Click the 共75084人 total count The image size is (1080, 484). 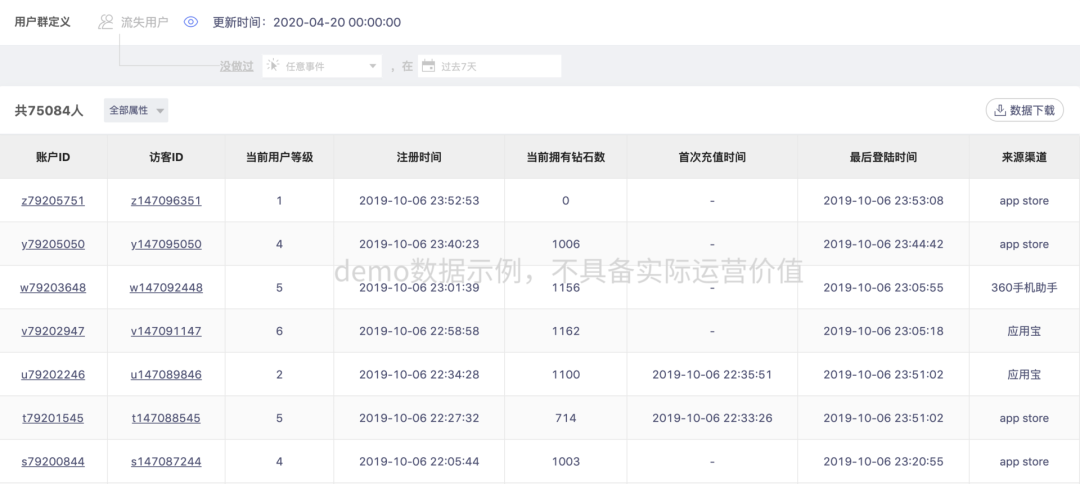click(49, 110)
